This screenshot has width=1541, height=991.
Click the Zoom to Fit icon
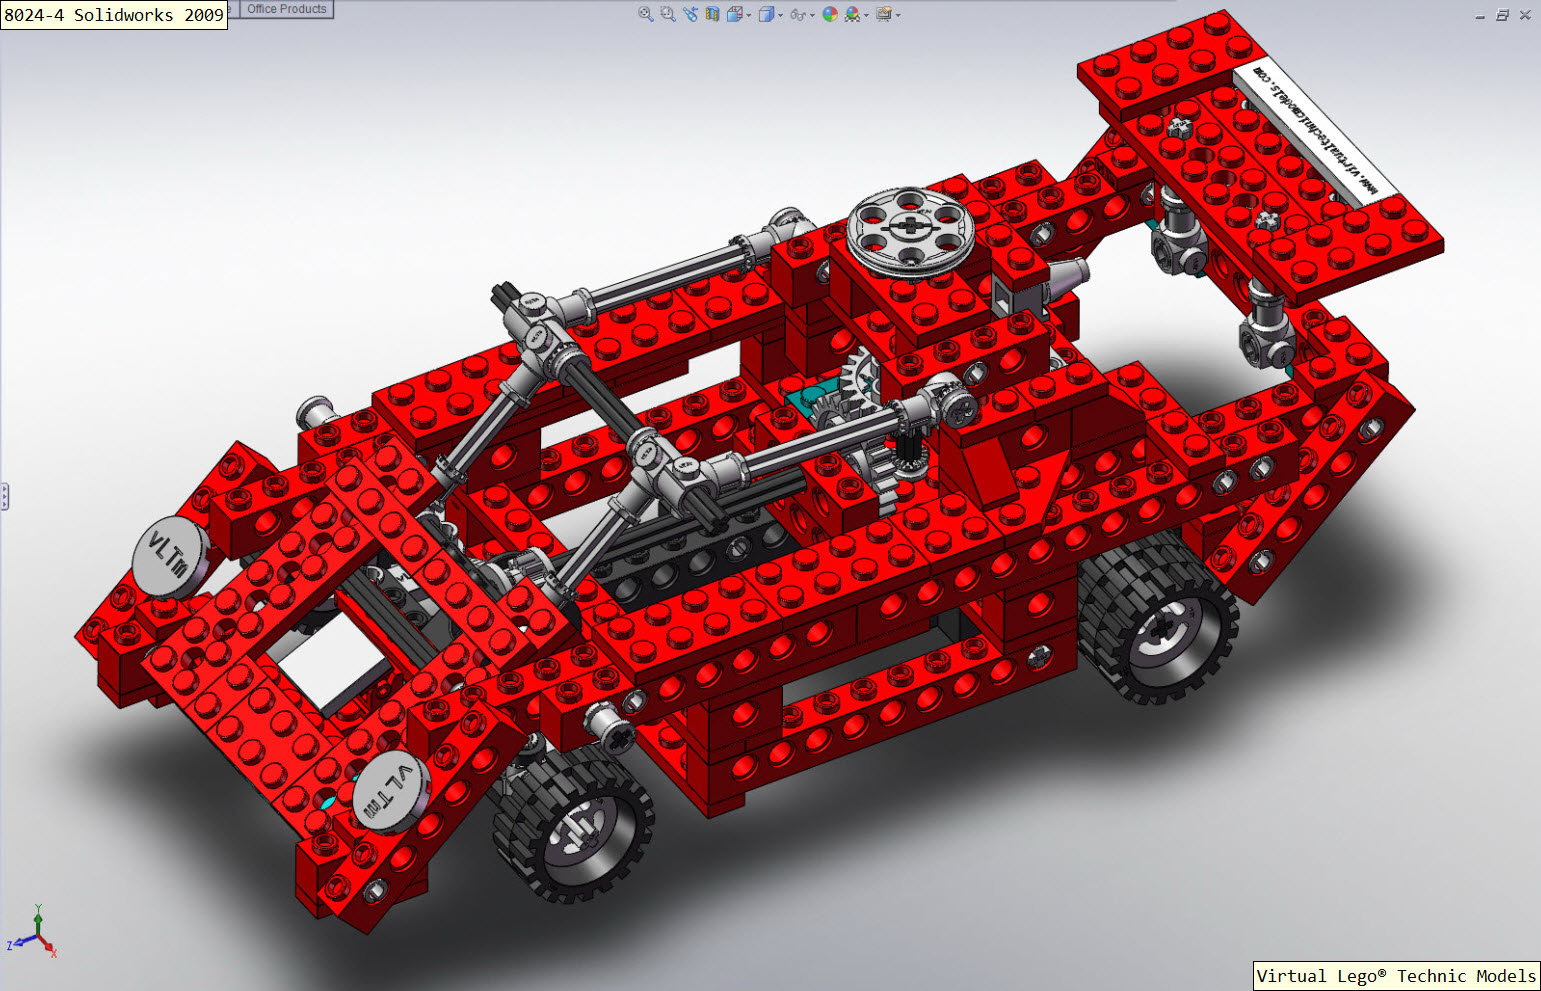(x=646, y=14)
